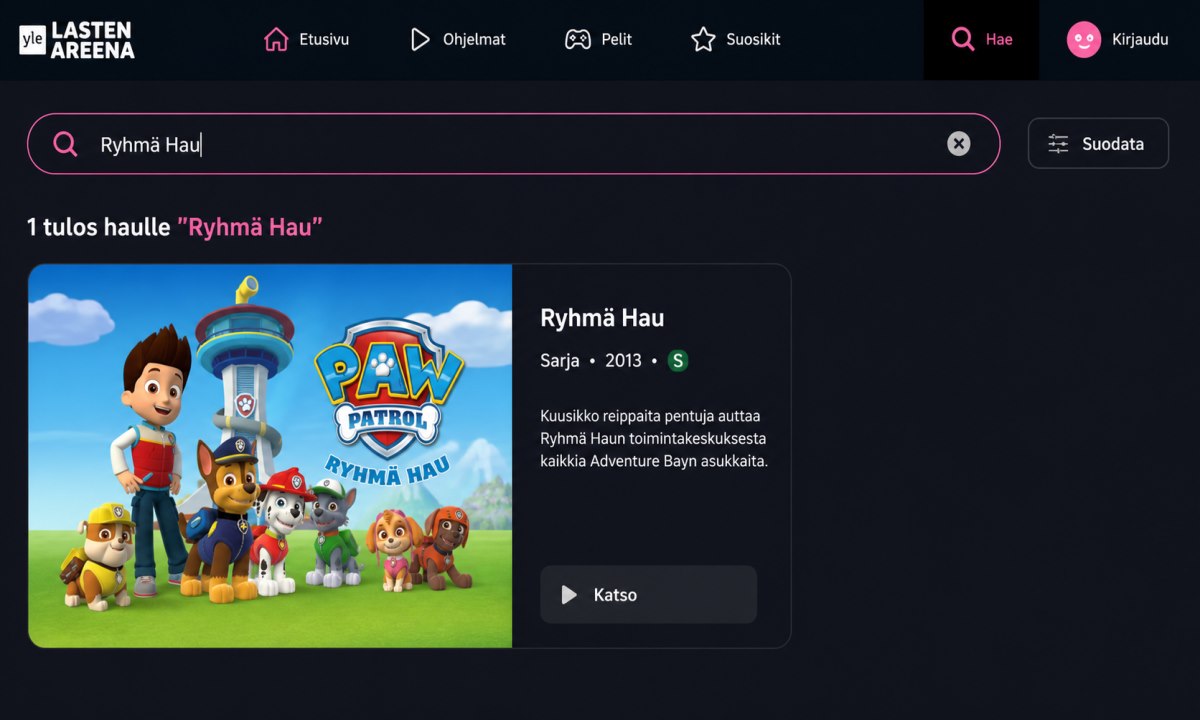Click the "2013" year text
This screenshot has width=1200, height=720.
pos(623,361)
